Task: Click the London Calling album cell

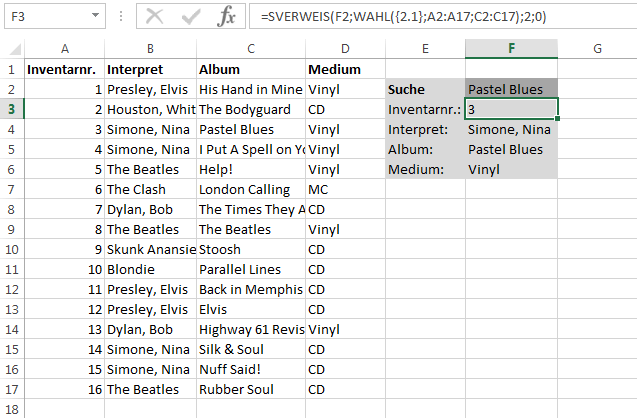Action: click(251, 189)
